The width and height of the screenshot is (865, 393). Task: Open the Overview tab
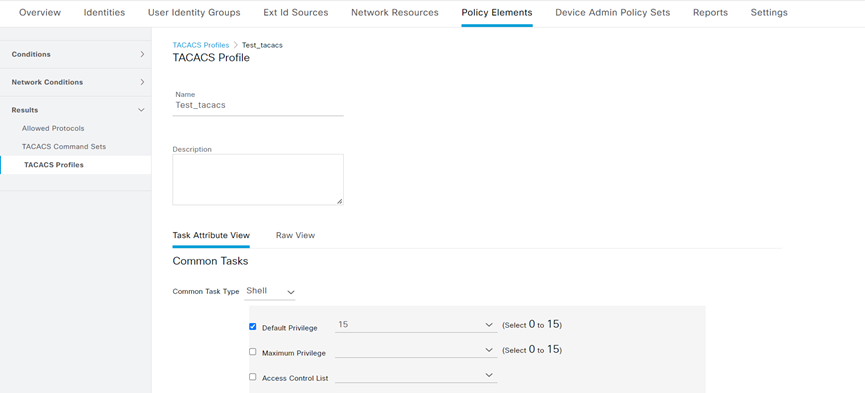40,12
